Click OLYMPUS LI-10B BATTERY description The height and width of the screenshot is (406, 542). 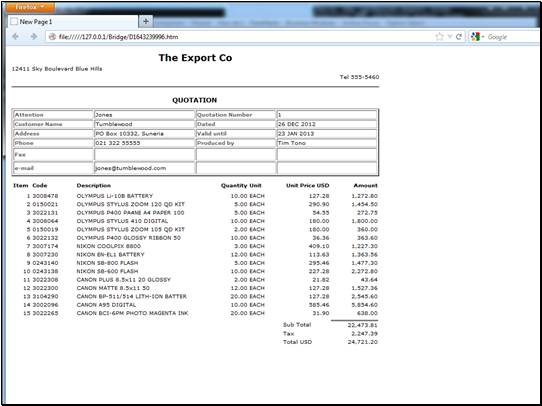[115, 196]
